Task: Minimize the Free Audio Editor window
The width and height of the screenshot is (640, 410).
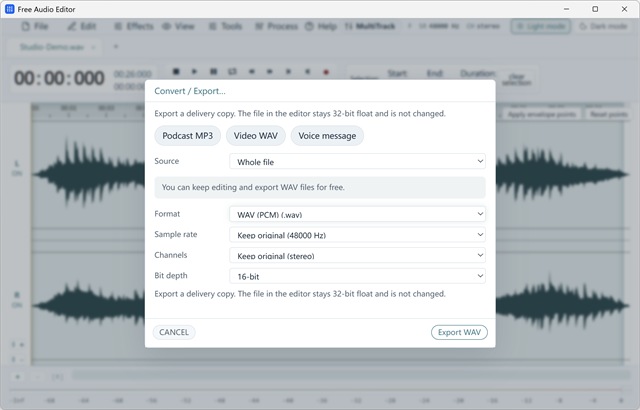Action: click(x=567, y=9)
